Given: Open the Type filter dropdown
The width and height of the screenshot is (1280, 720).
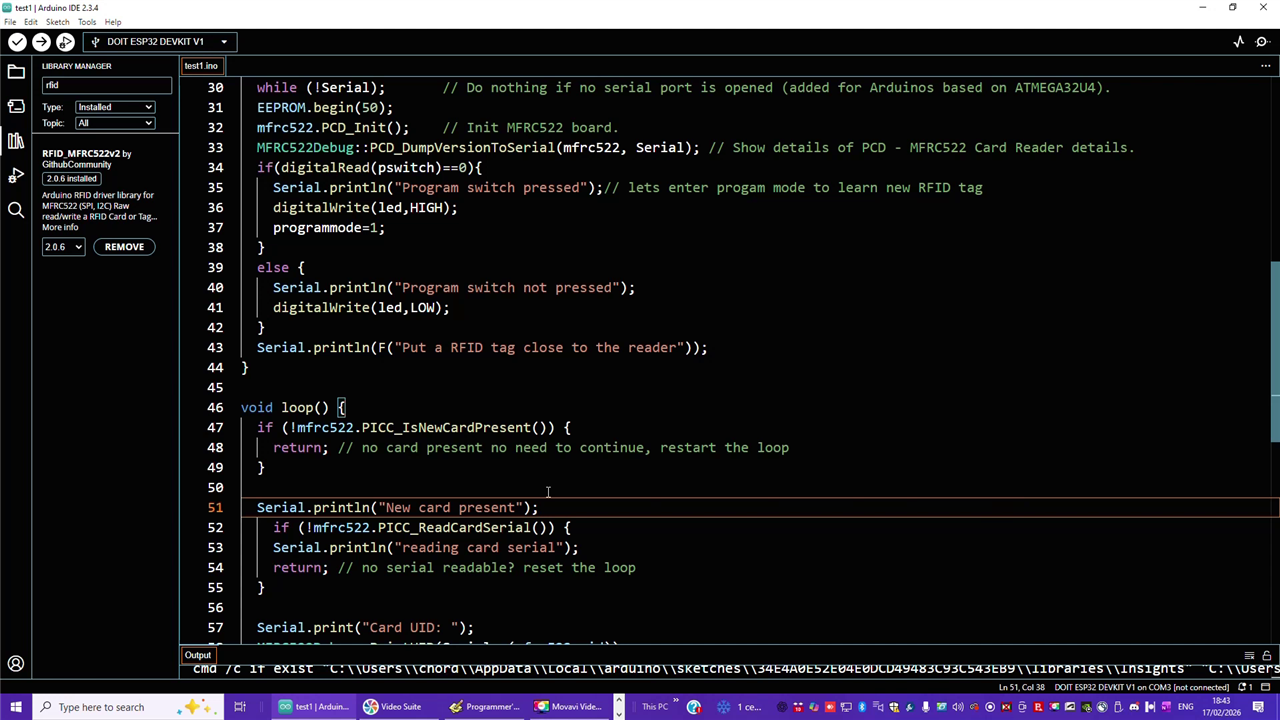Looking at the screenshot, I should coord(115,107).
